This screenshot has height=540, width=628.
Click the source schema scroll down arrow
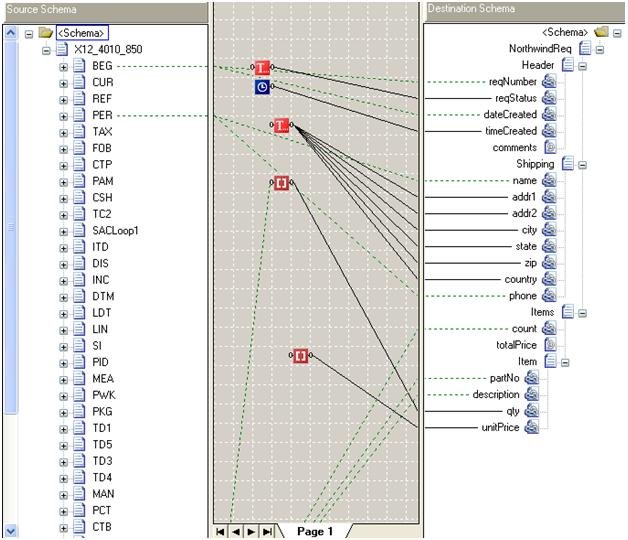11,530
